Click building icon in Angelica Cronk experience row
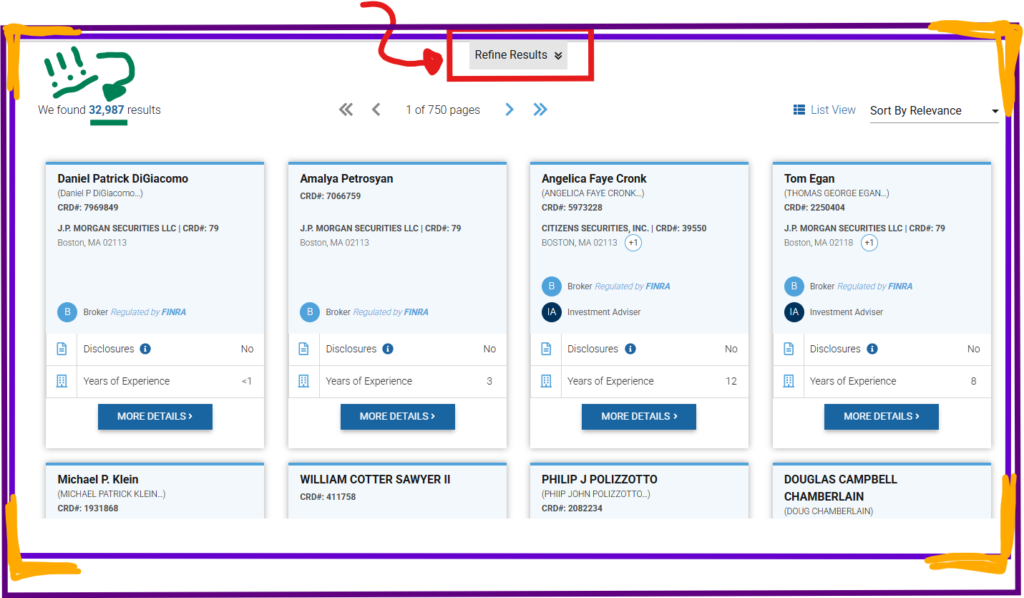This screenshot has width=1024, height=598. tap(546, 381)
